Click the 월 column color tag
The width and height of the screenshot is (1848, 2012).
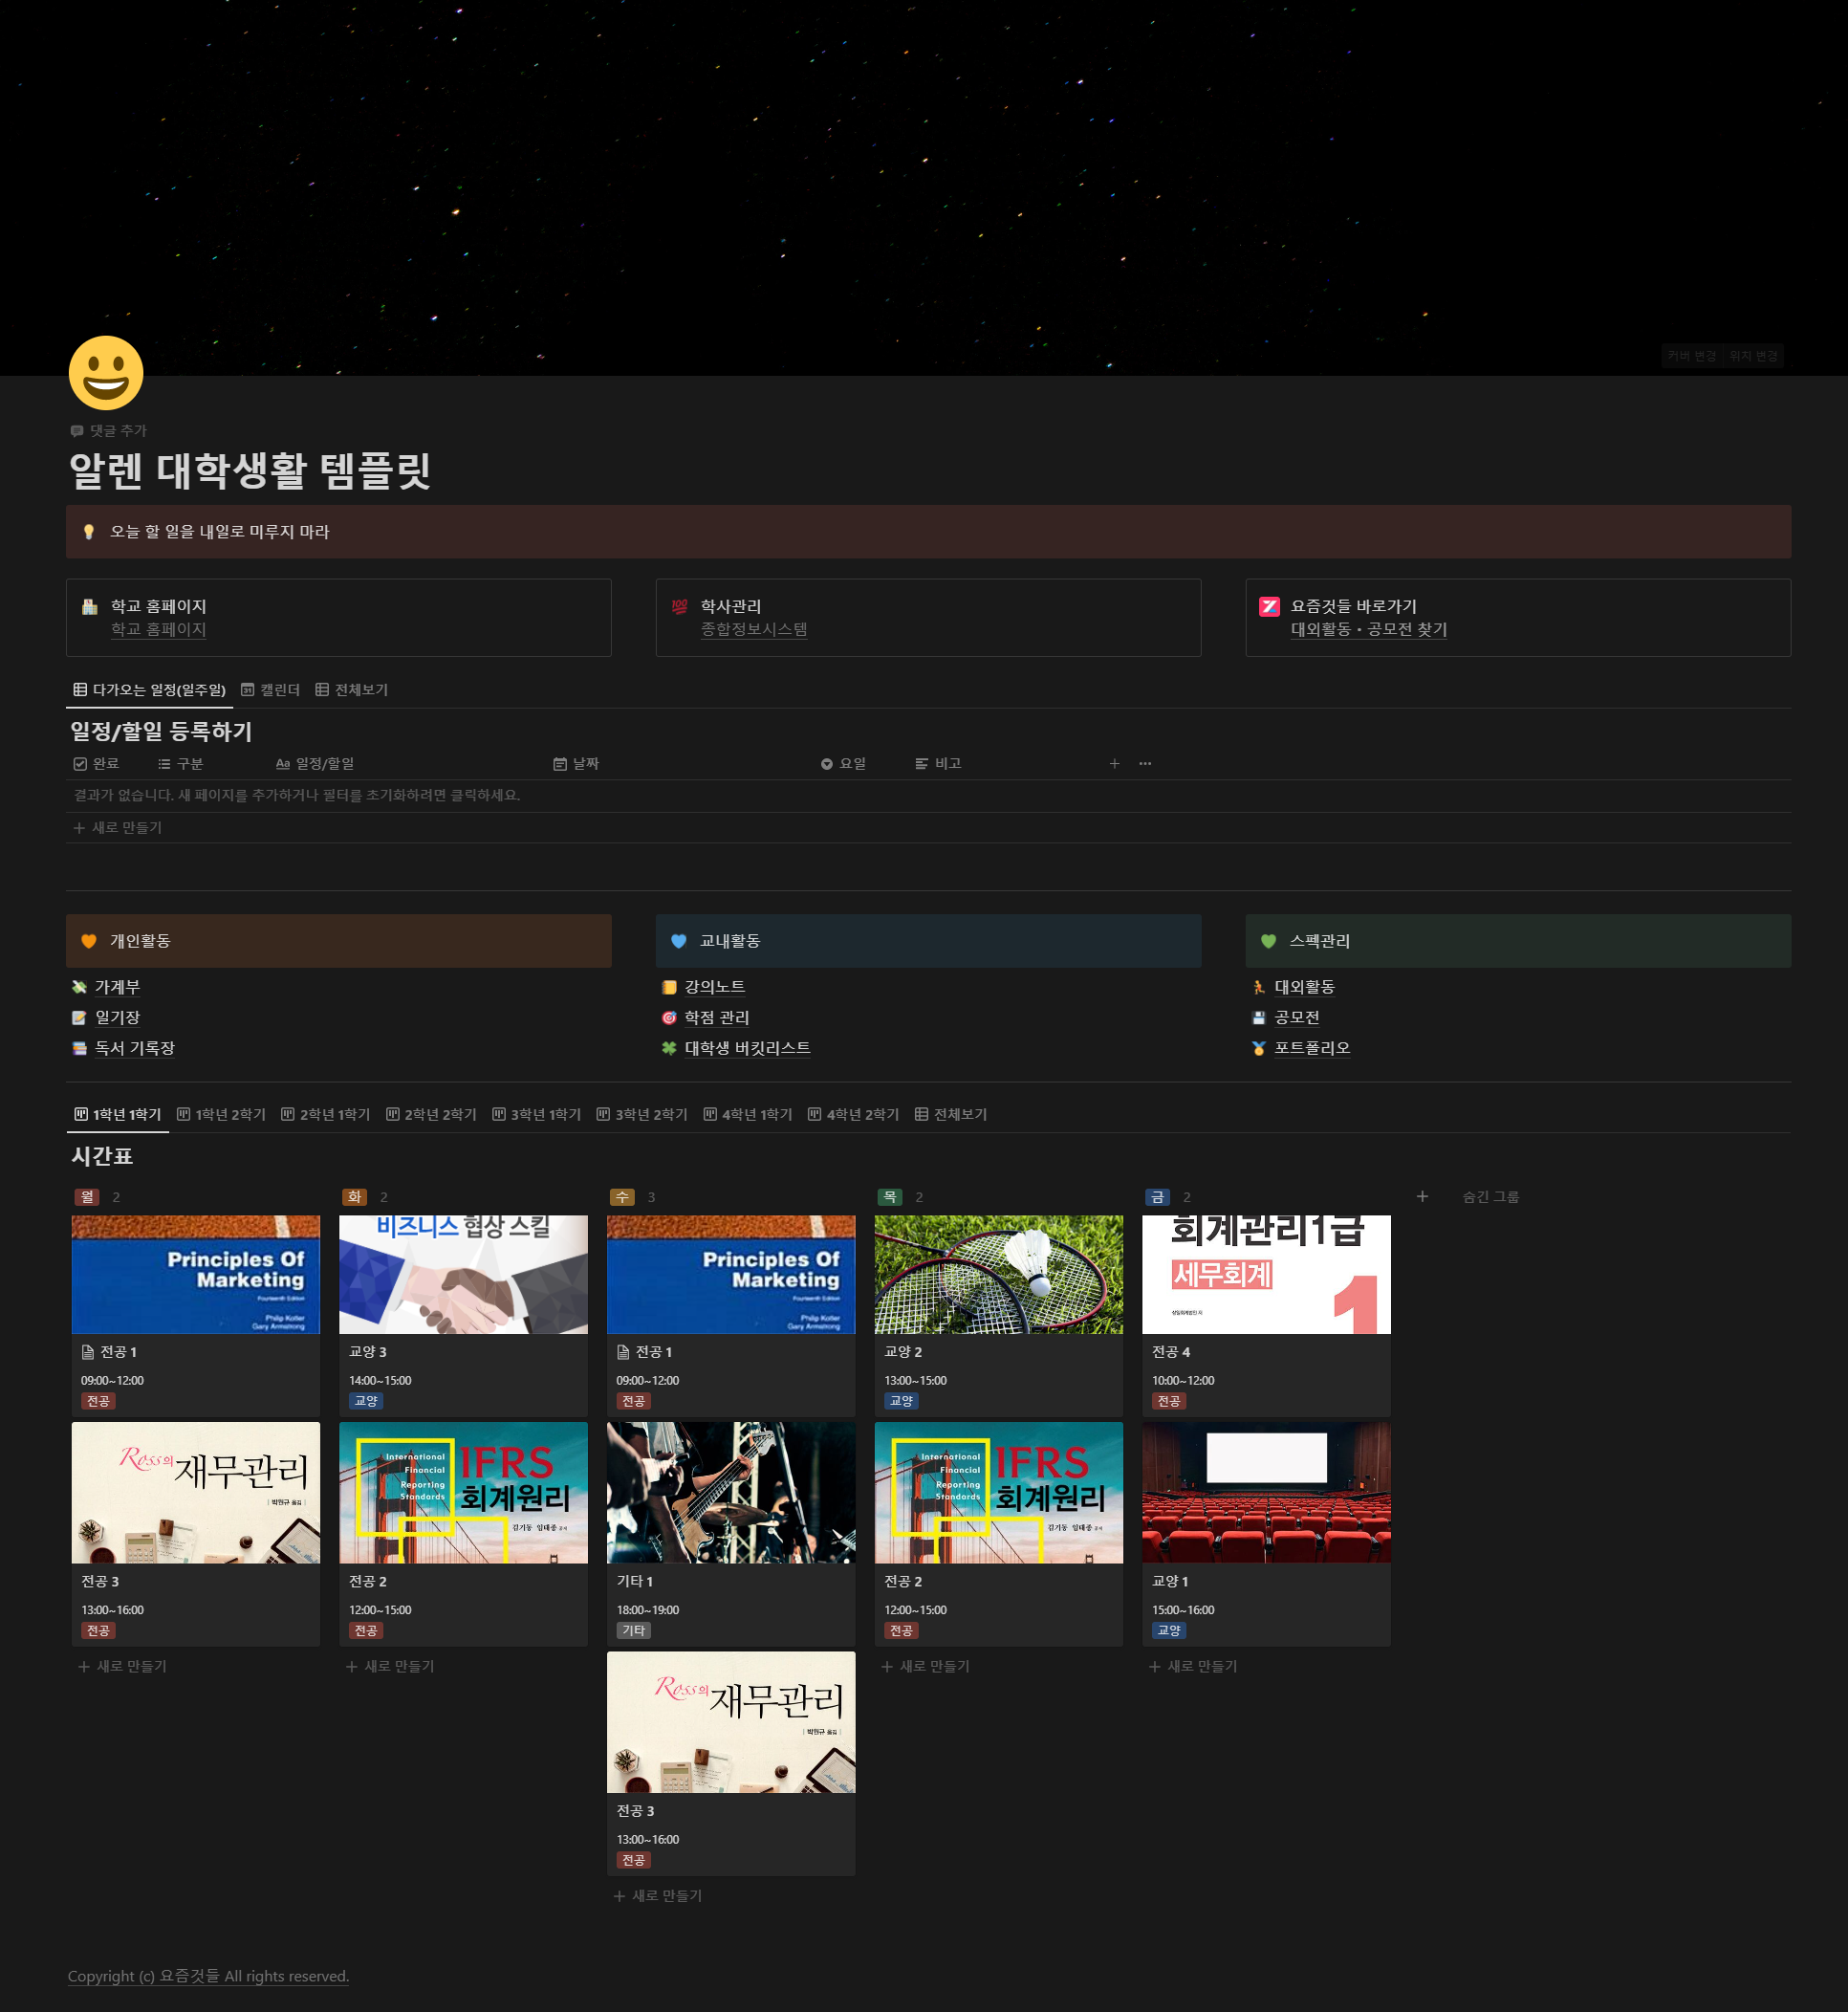click(87, 1197)
